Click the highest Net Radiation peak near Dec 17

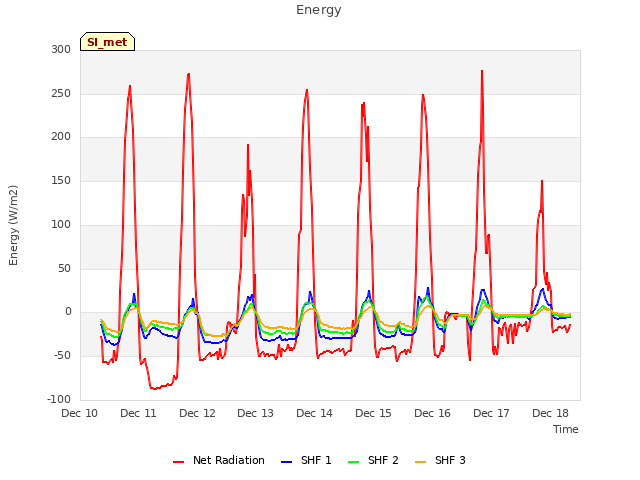tap(482, 71)
